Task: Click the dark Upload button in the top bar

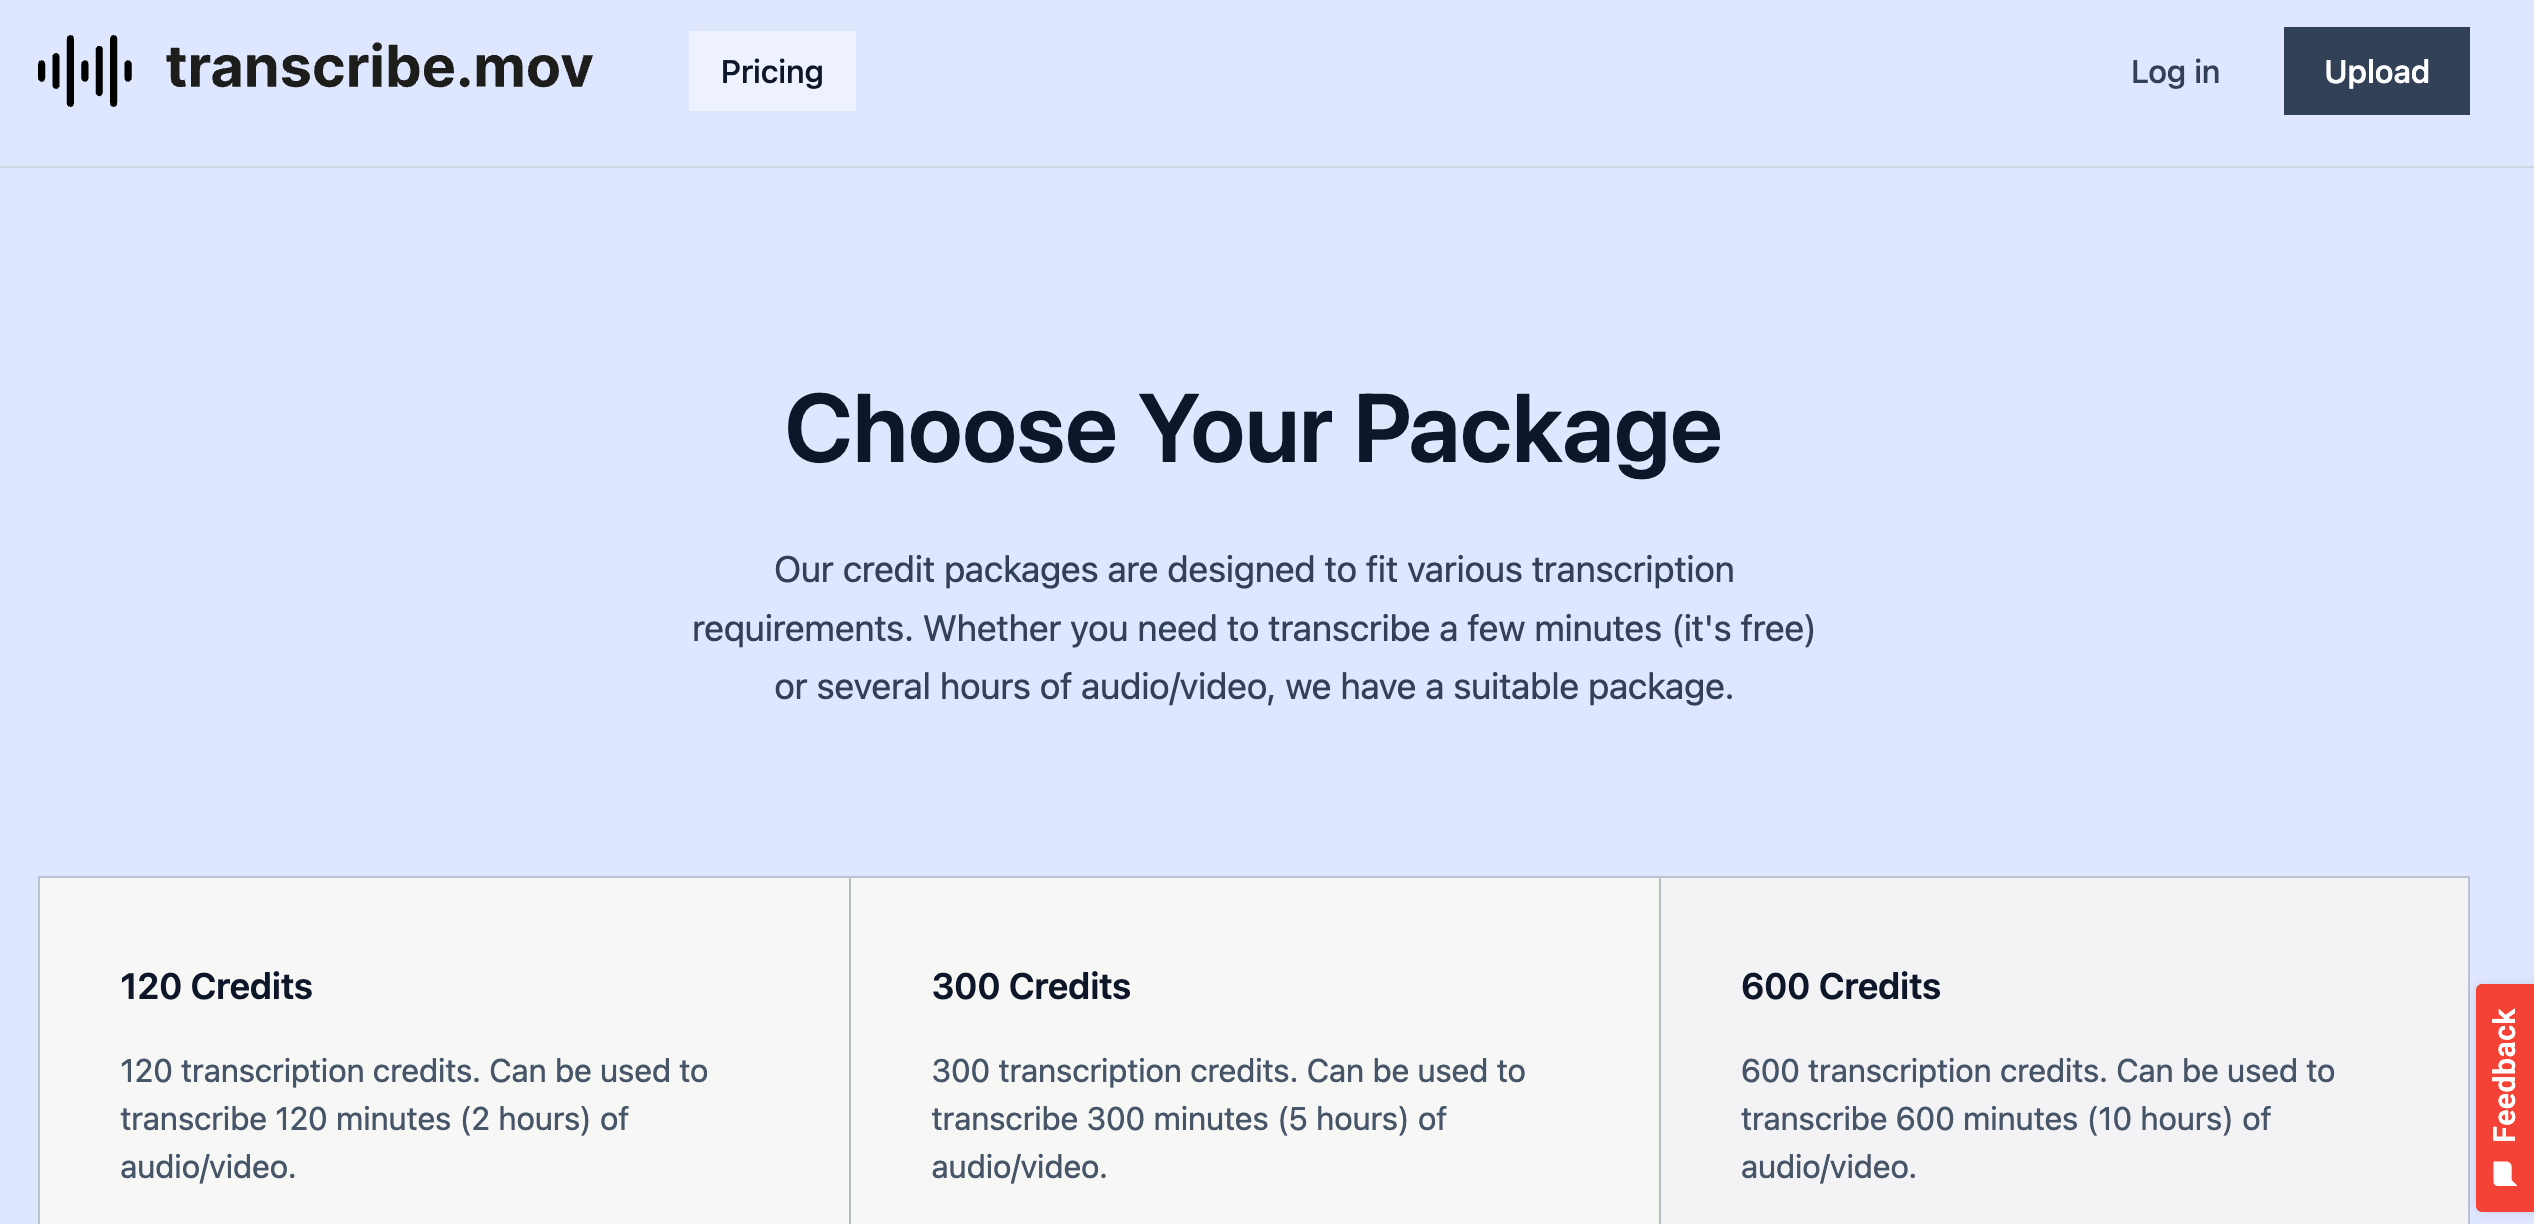Action: point(2376,71)
